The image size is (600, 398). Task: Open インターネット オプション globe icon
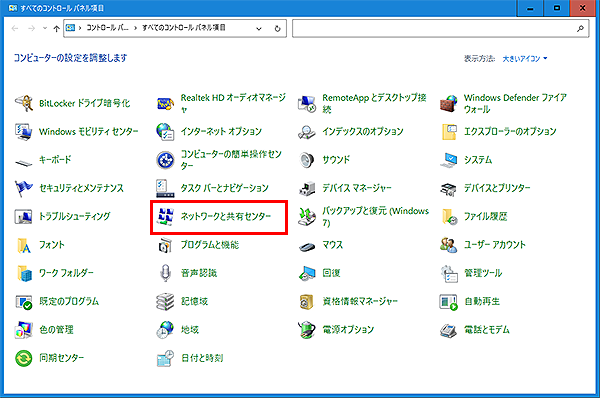(165, 131)
